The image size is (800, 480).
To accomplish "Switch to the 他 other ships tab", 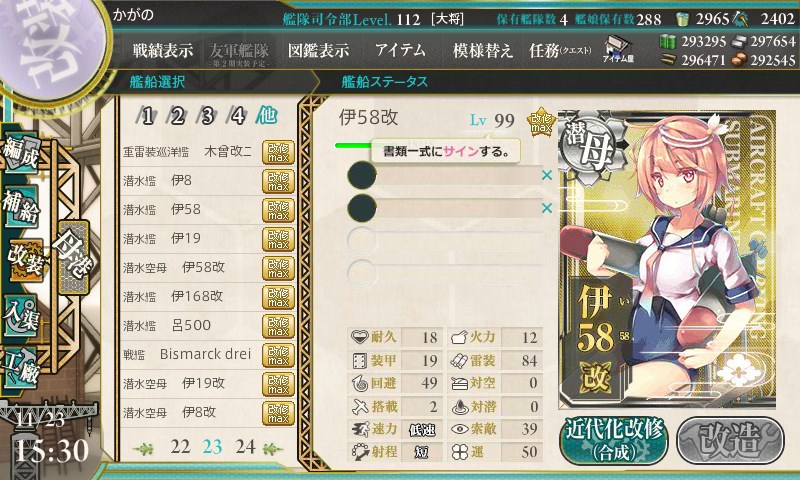I will pyautogui.click(x=266, y=116).
